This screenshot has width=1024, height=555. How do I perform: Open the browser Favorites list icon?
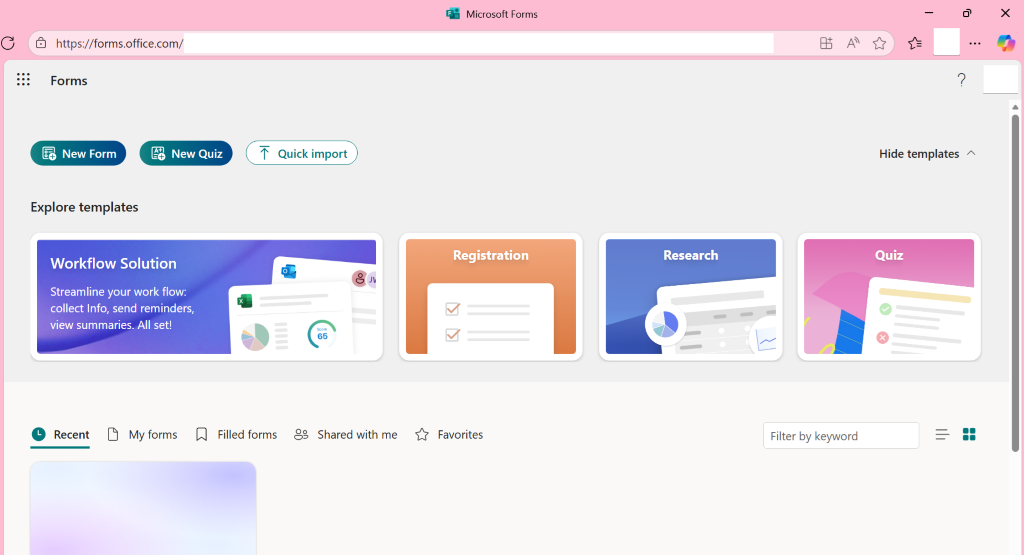pyautogui.click(x=915, y=44)
